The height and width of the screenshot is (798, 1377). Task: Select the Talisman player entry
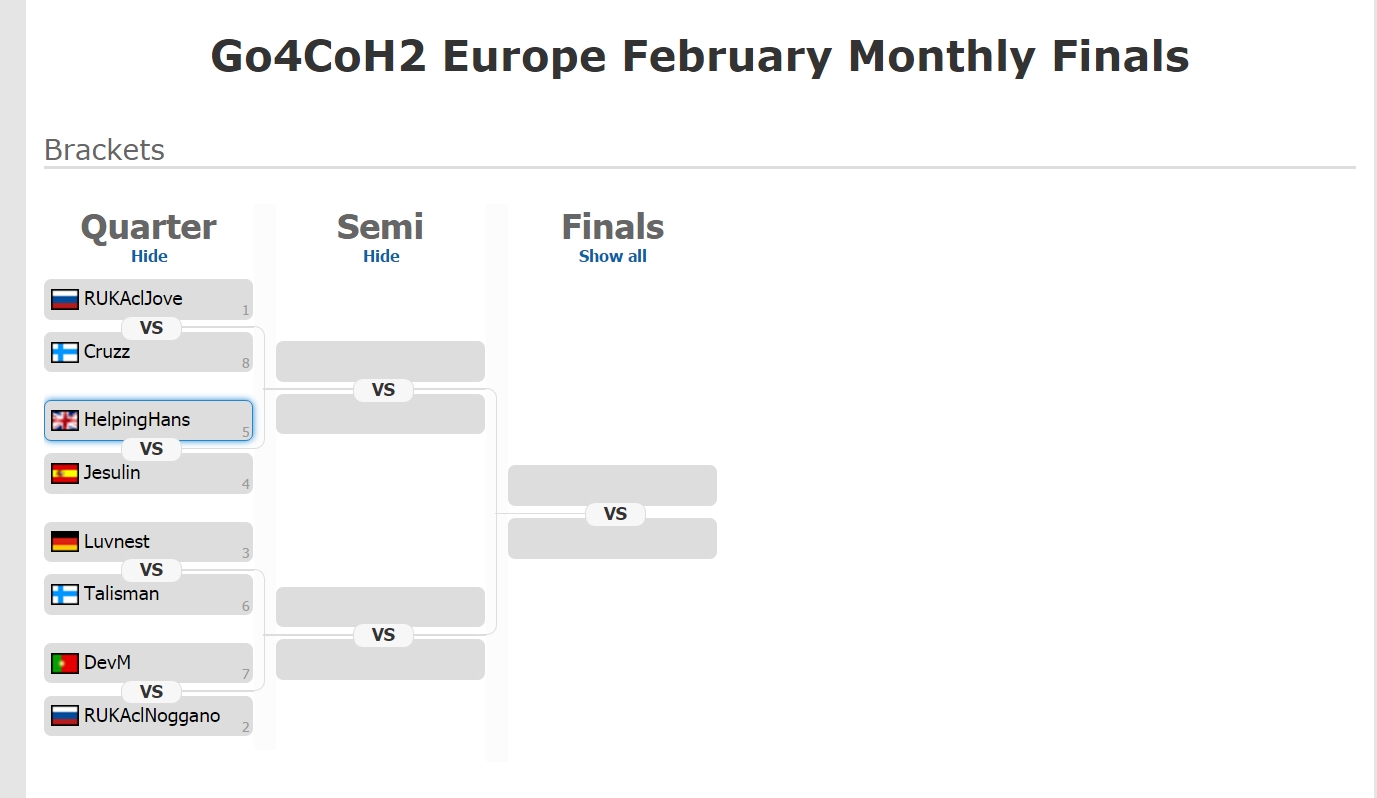point(148,594)
